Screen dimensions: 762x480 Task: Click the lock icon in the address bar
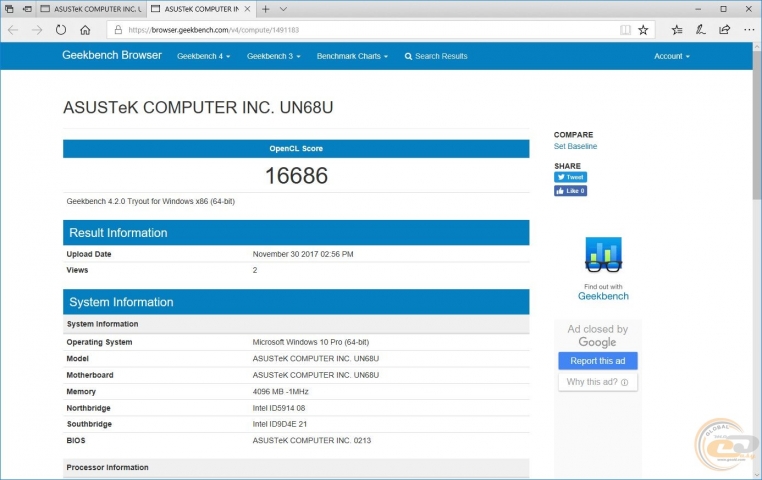coord(118,30)
